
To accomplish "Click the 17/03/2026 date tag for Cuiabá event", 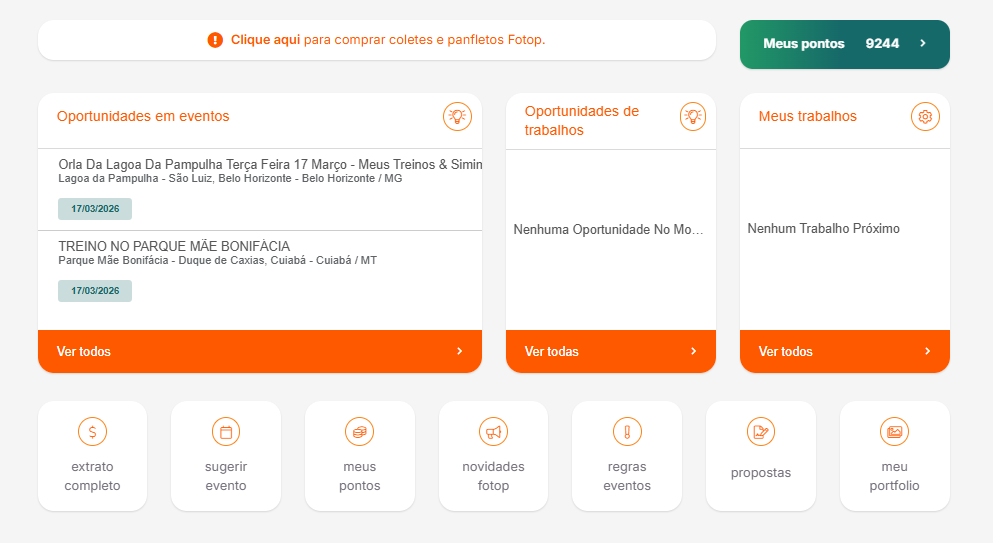I will (95, 291).
